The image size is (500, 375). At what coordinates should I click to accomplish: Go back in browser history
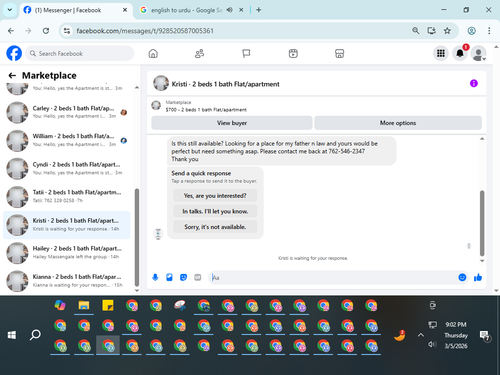tap(11, 31)
